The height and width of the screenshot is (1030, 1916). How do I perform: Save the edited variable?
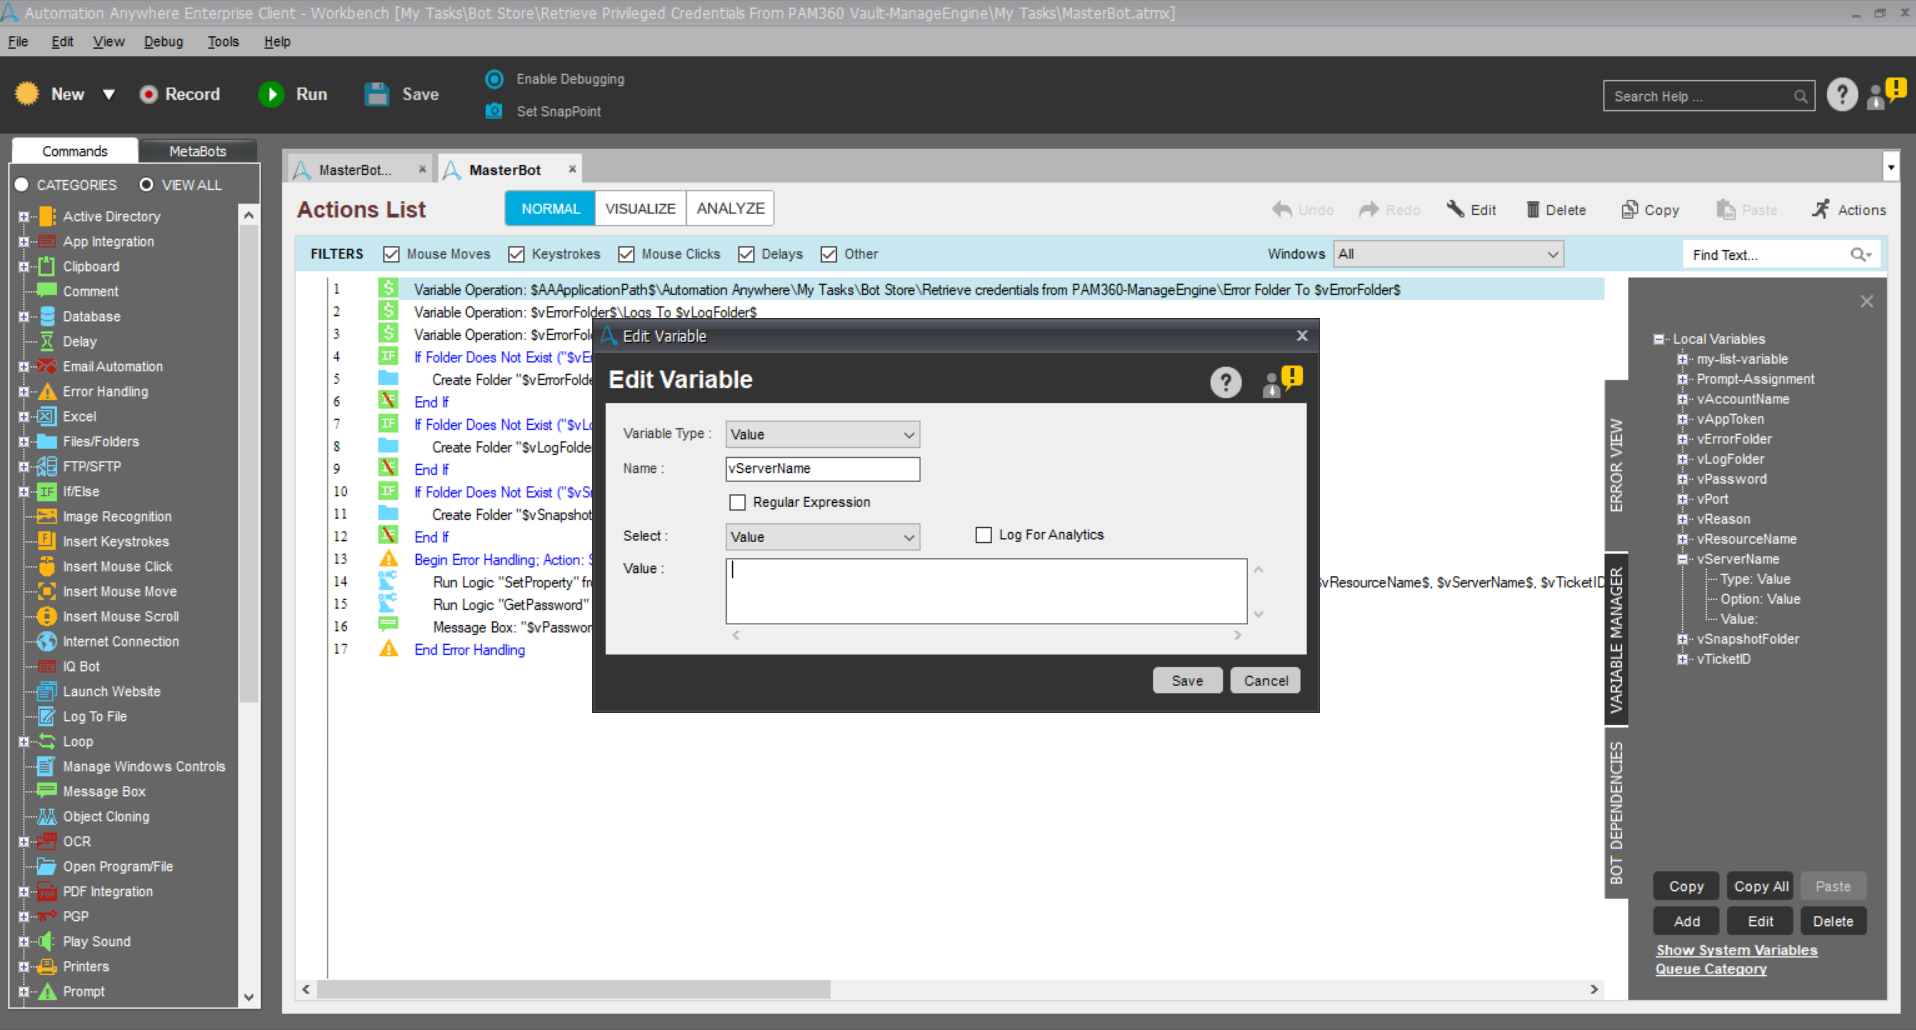[1187, 680]
